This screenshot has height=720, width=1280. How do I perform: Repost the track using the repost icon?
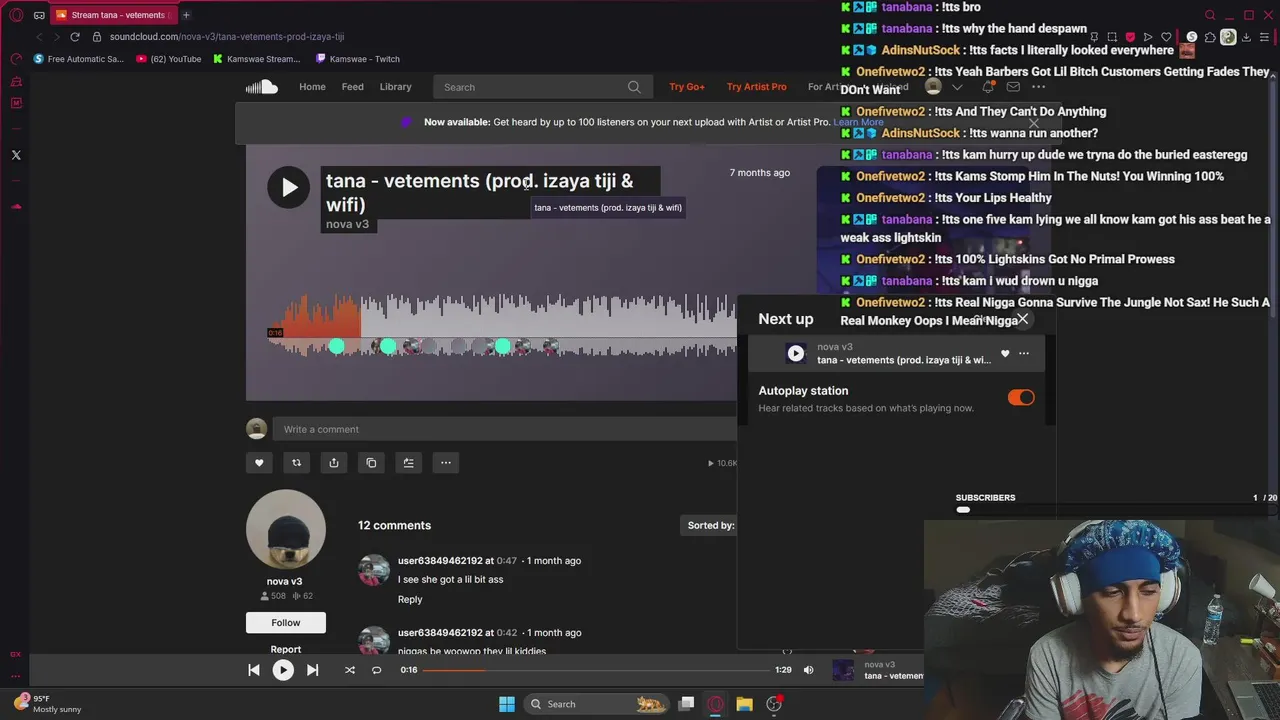(296, 462)
